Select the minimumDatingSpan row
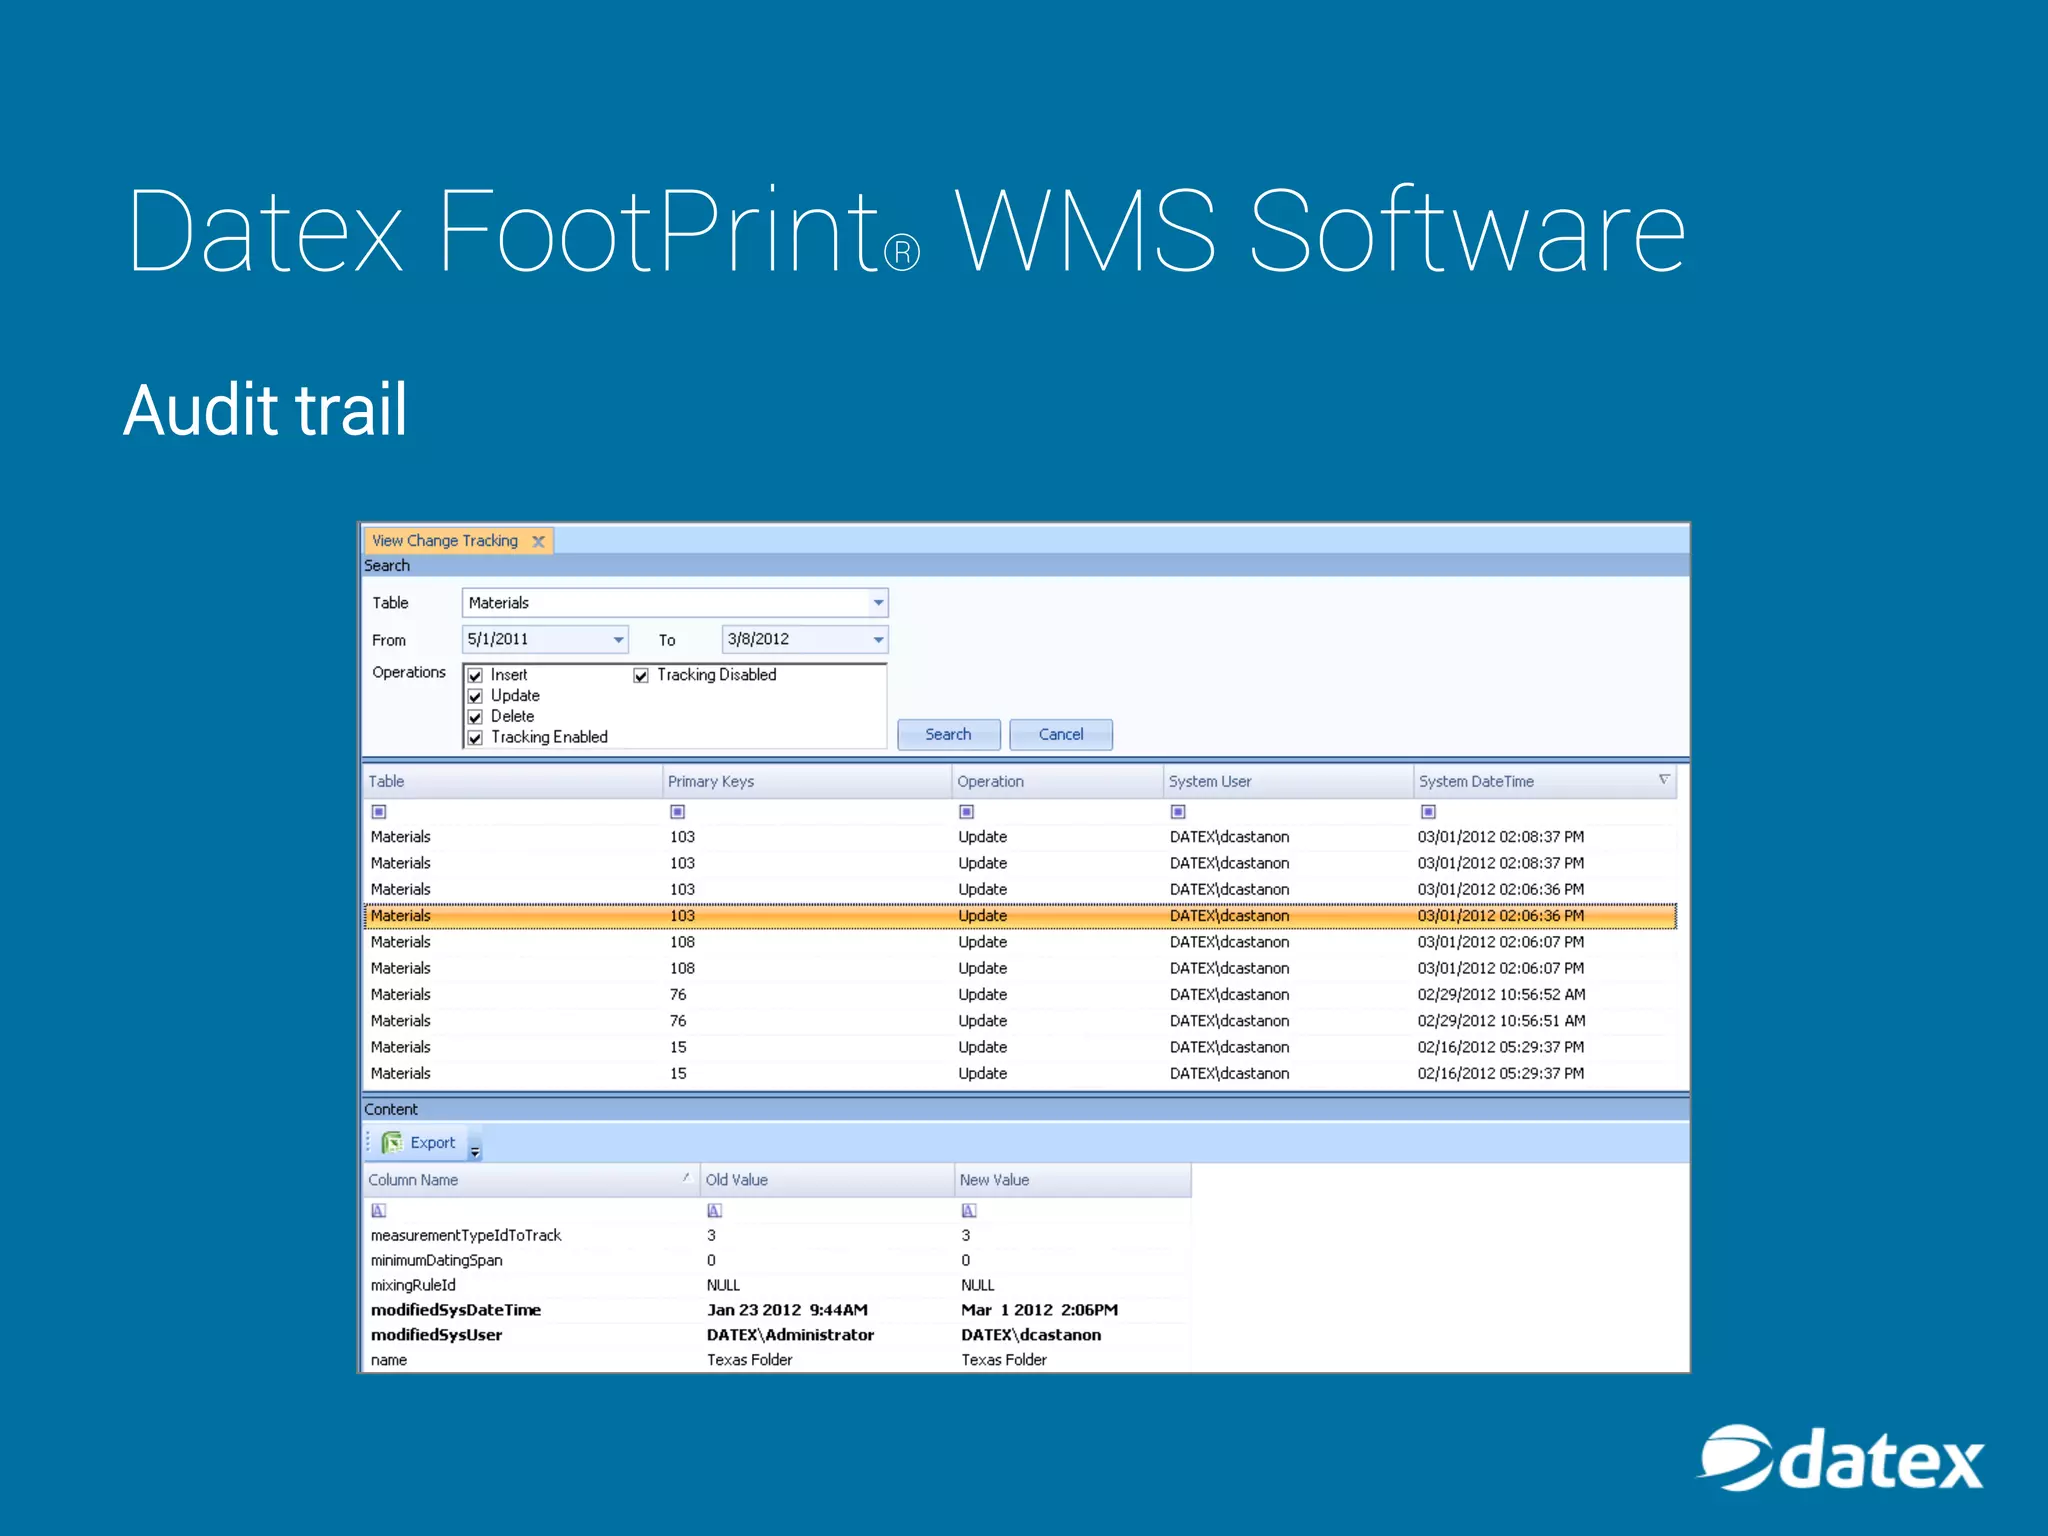 [x=777, y=1261]
